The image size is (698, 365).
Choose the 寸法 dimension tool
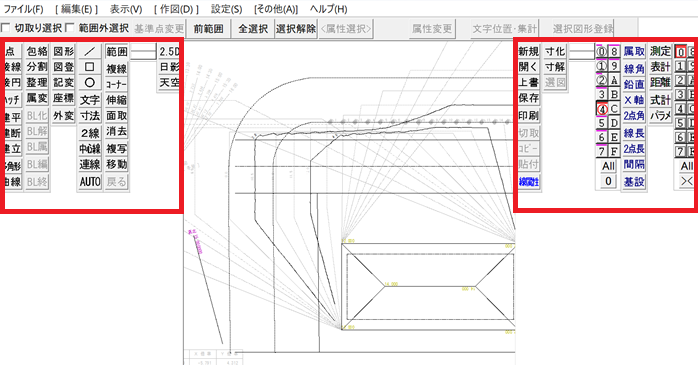coord(90,116)
